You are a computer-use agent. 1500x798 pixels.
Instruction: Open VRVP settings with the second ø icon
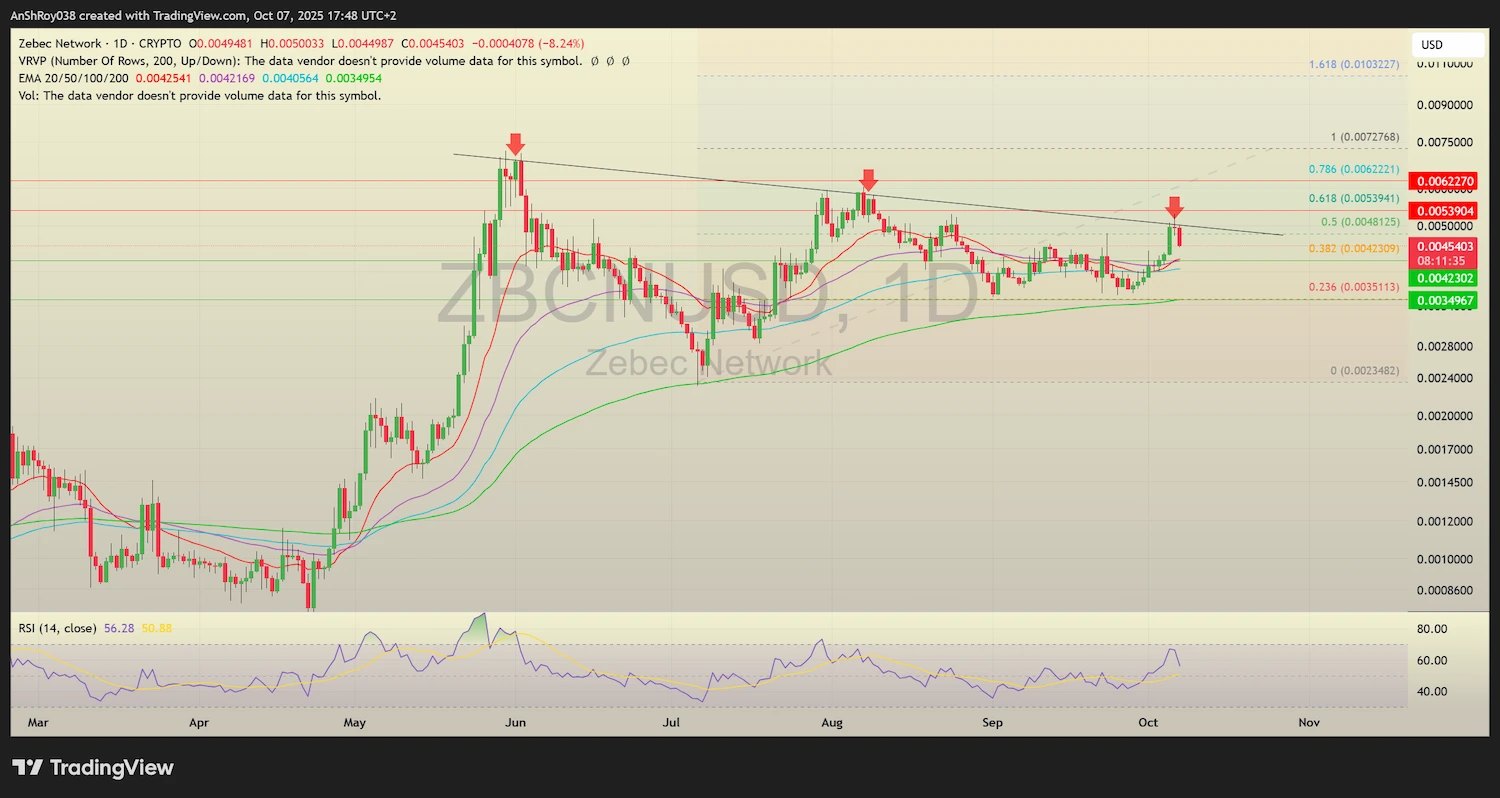(x=610, y=61)
